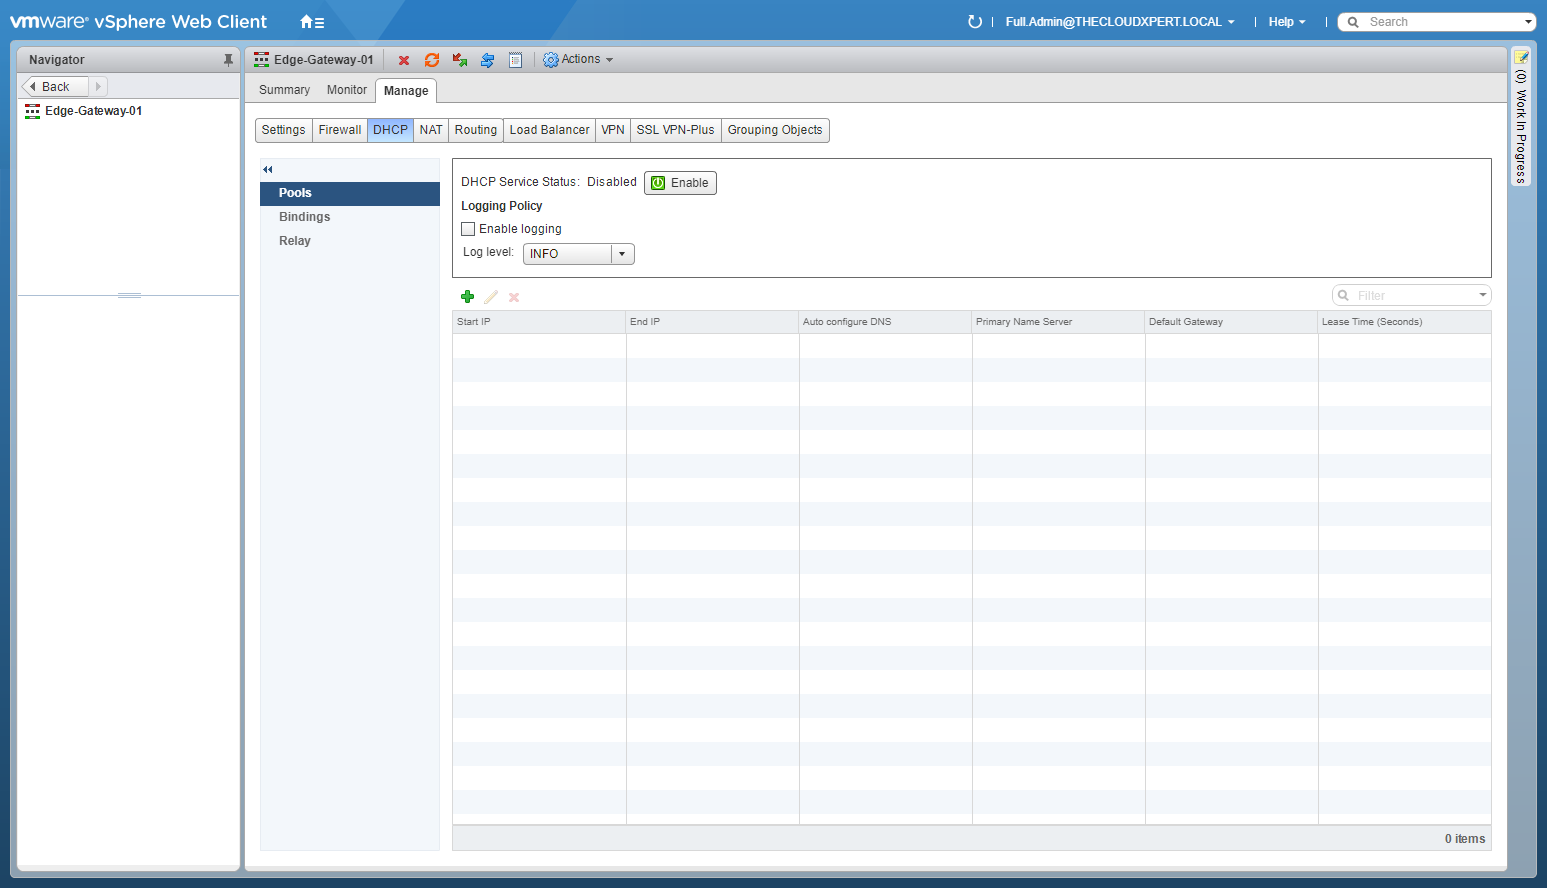Select Bindings in the DHCP side menu
Viewport: 1547px width, 888px height.
point(305,217)
